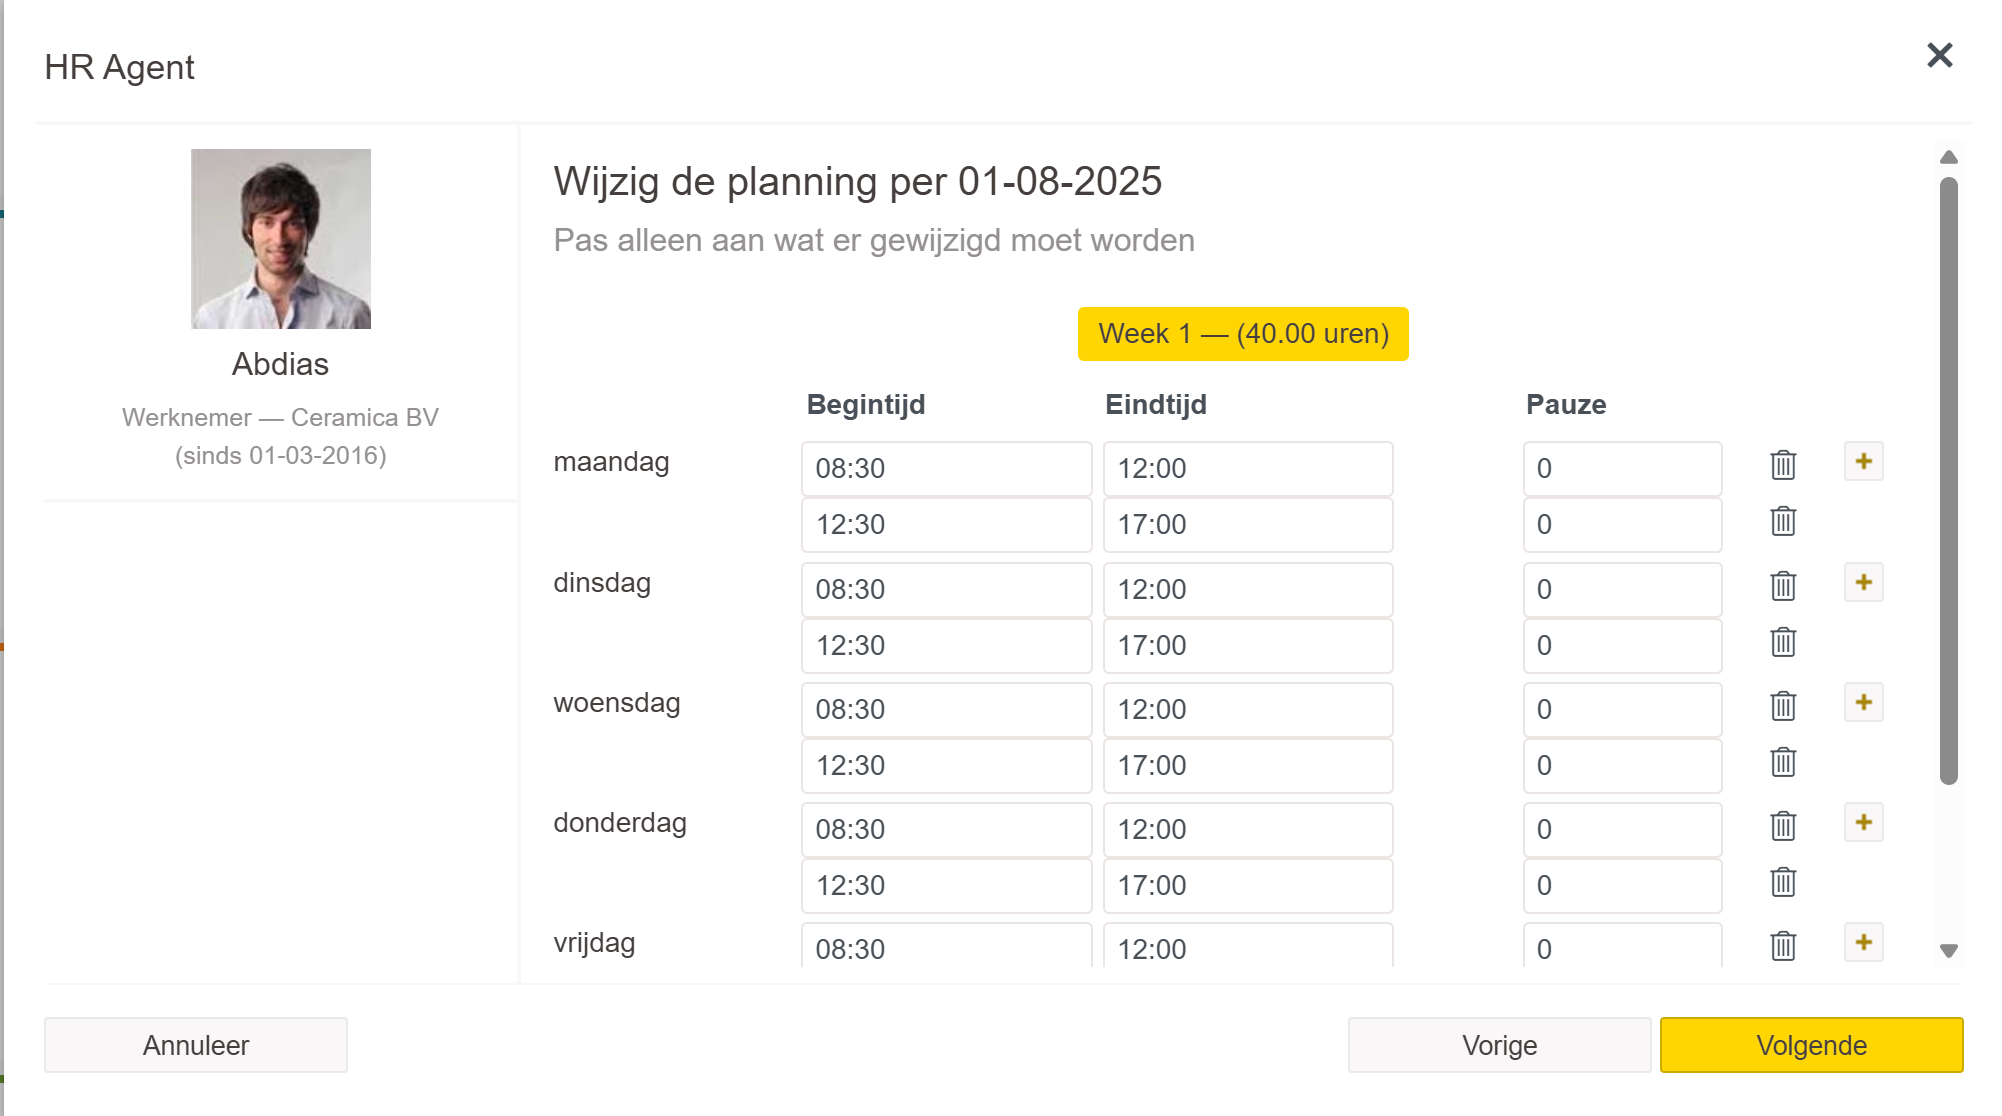Add a time slot to maandag
Image resolution: width=2002 pixels, height=1116 pixels.
[x=1863, y=462]
